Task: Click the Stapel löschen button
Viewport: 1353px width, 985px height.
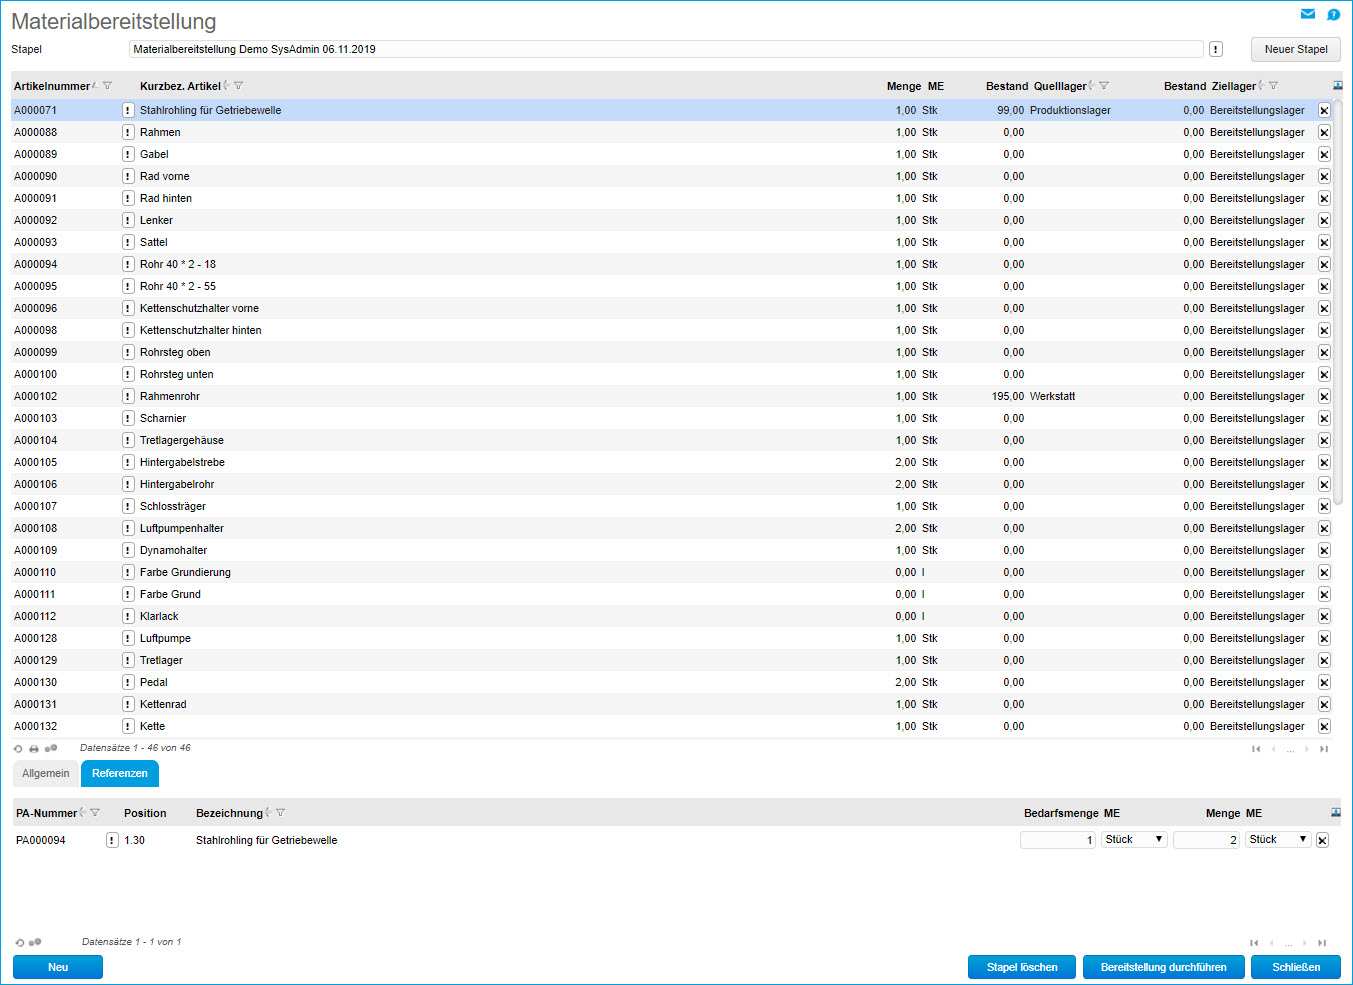Action: coord(1022,967)
